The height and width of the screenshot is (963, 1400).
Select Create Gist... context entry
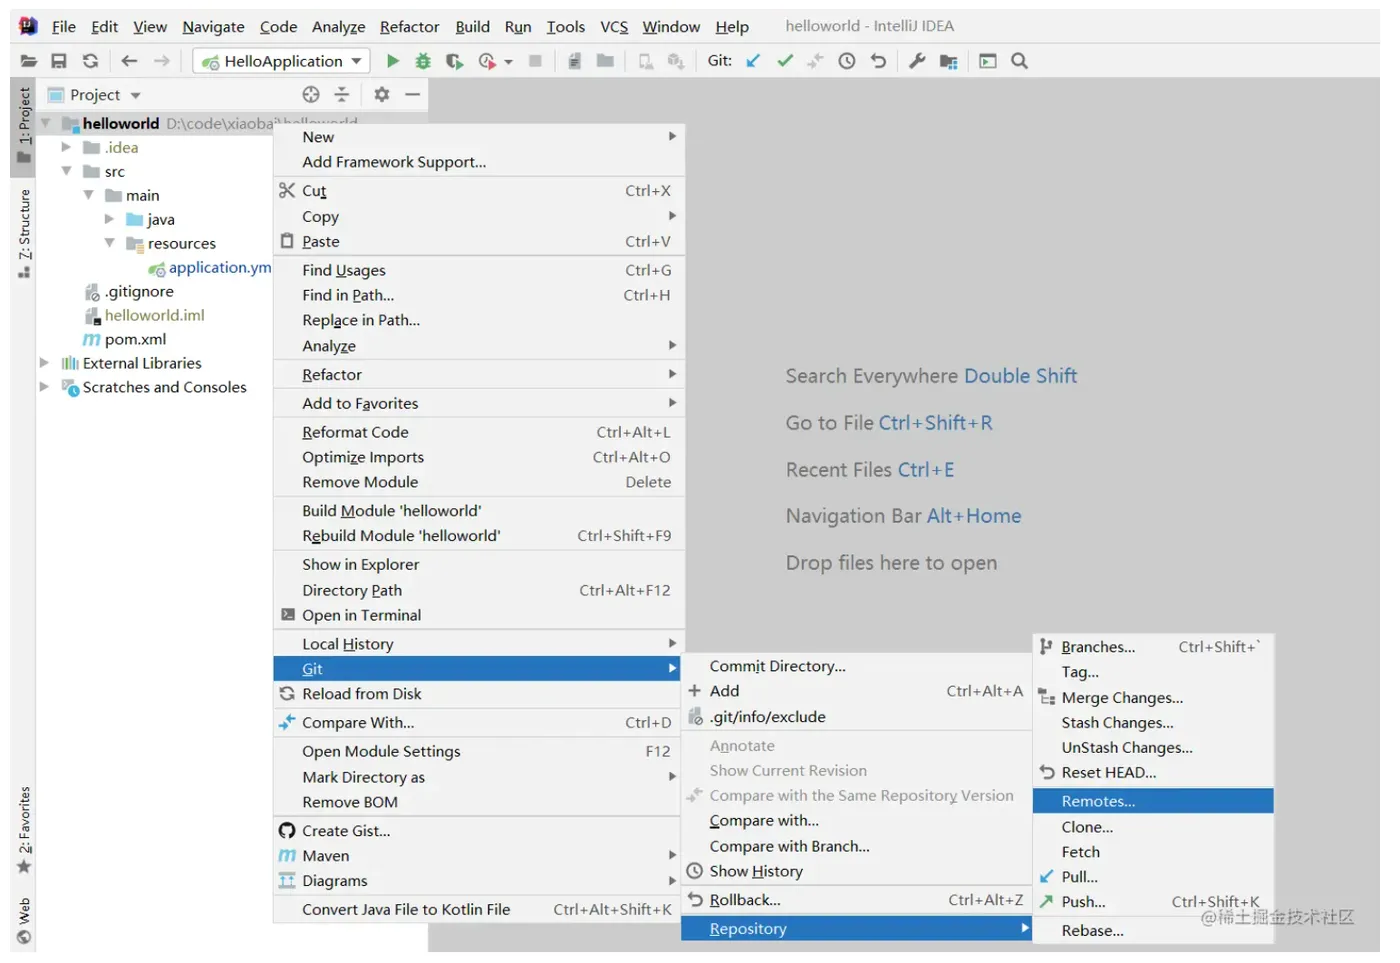478,831
